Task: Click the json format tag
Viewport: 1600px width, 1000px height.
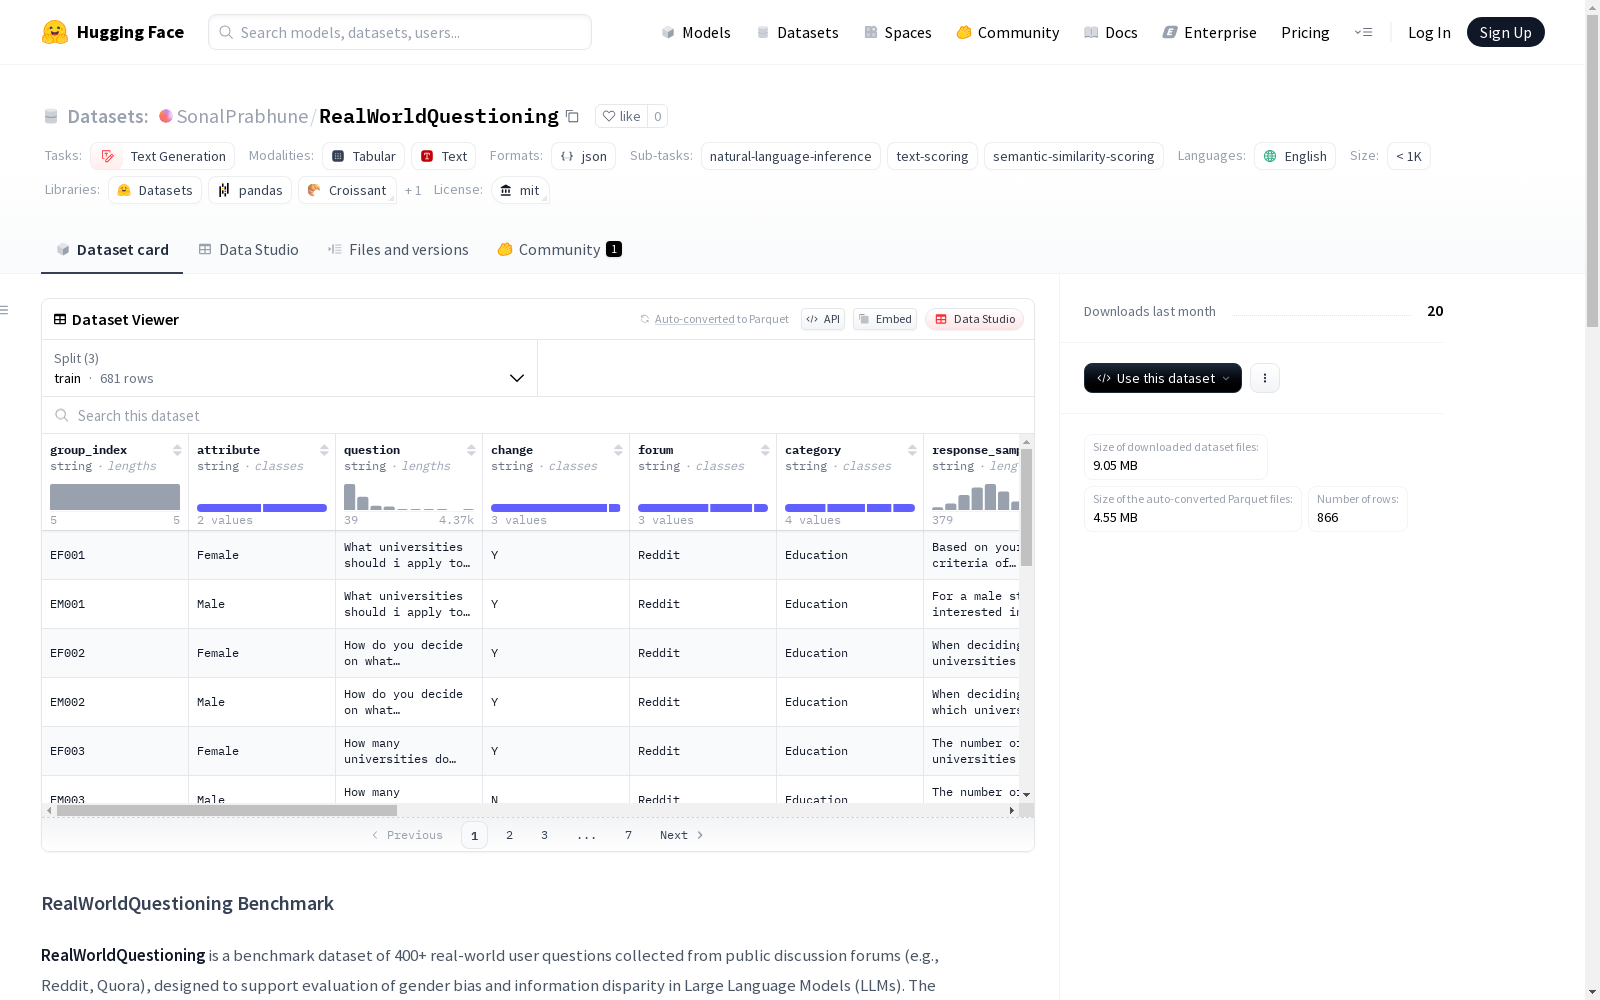Action: 583,156
